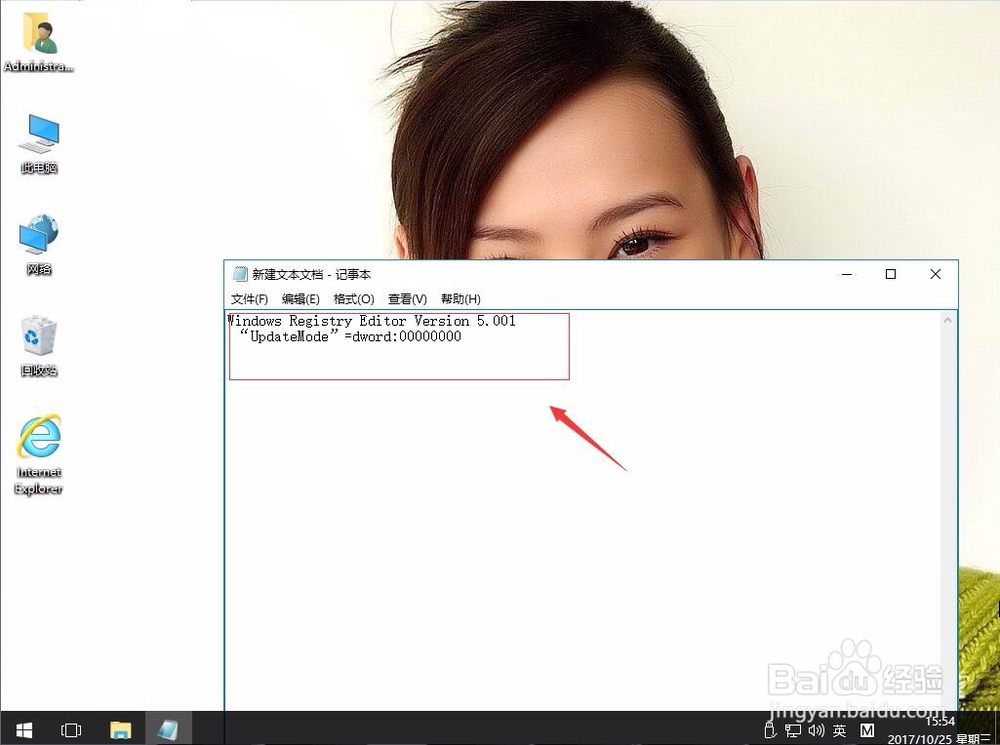Open the 帮助 menu
1000x745 pixels.
click(x=459, y=298)
